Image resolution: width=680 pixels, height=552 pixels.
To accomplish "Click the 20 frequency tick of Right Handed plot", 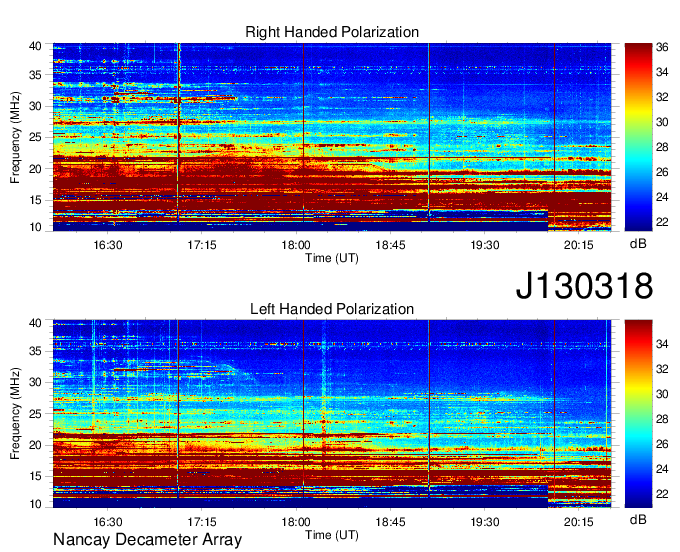I will click(35, 169).
